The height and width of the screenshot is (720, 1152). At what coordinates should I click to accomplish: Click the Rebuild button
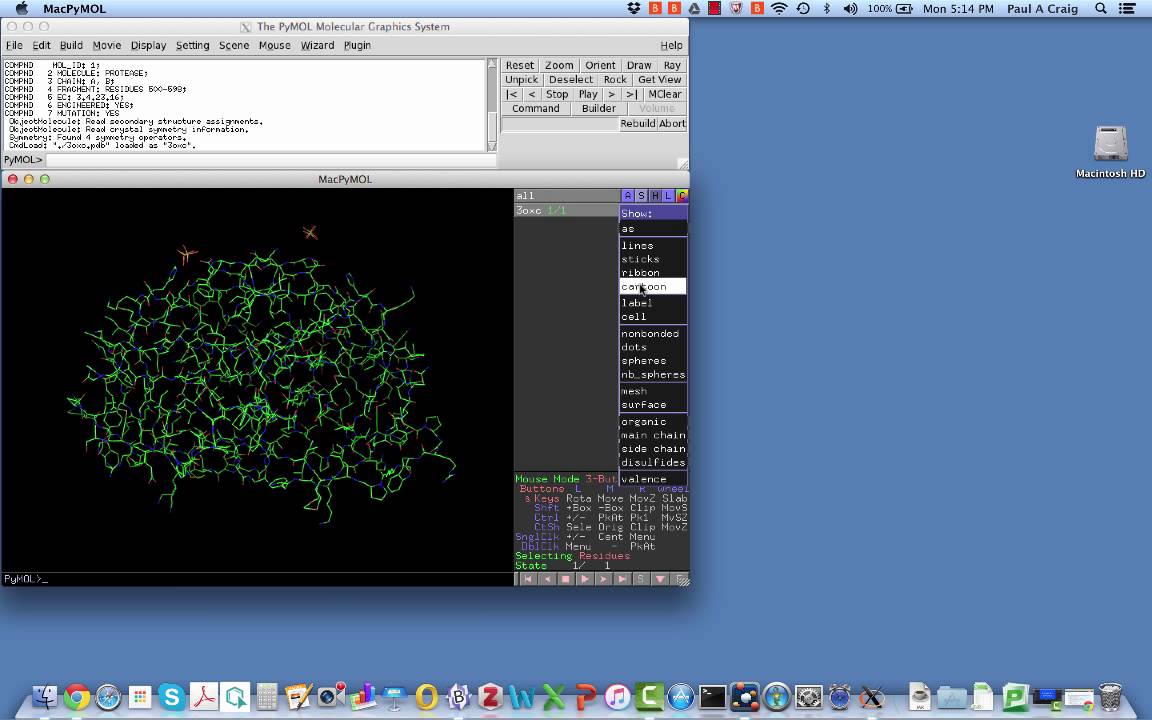tap(638, 123)
